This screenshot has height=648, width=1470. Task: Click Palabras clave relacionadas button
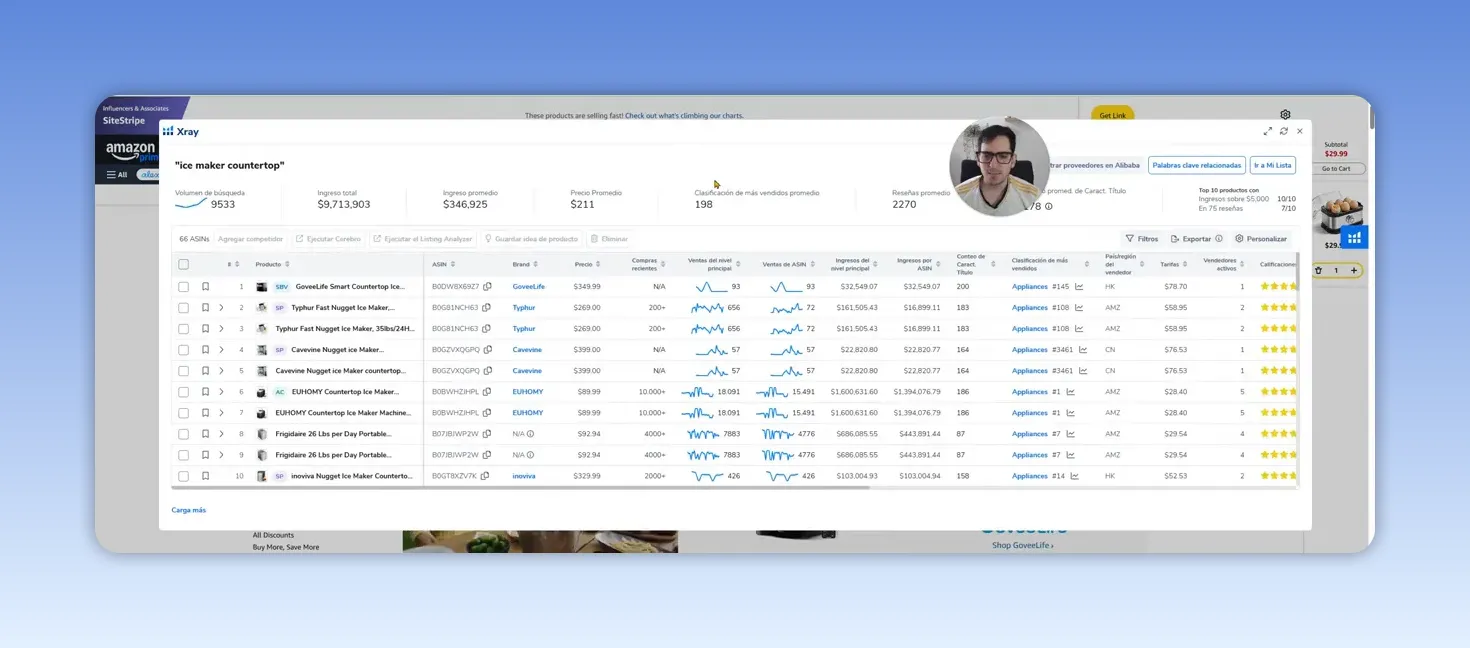click(1196, 165)
